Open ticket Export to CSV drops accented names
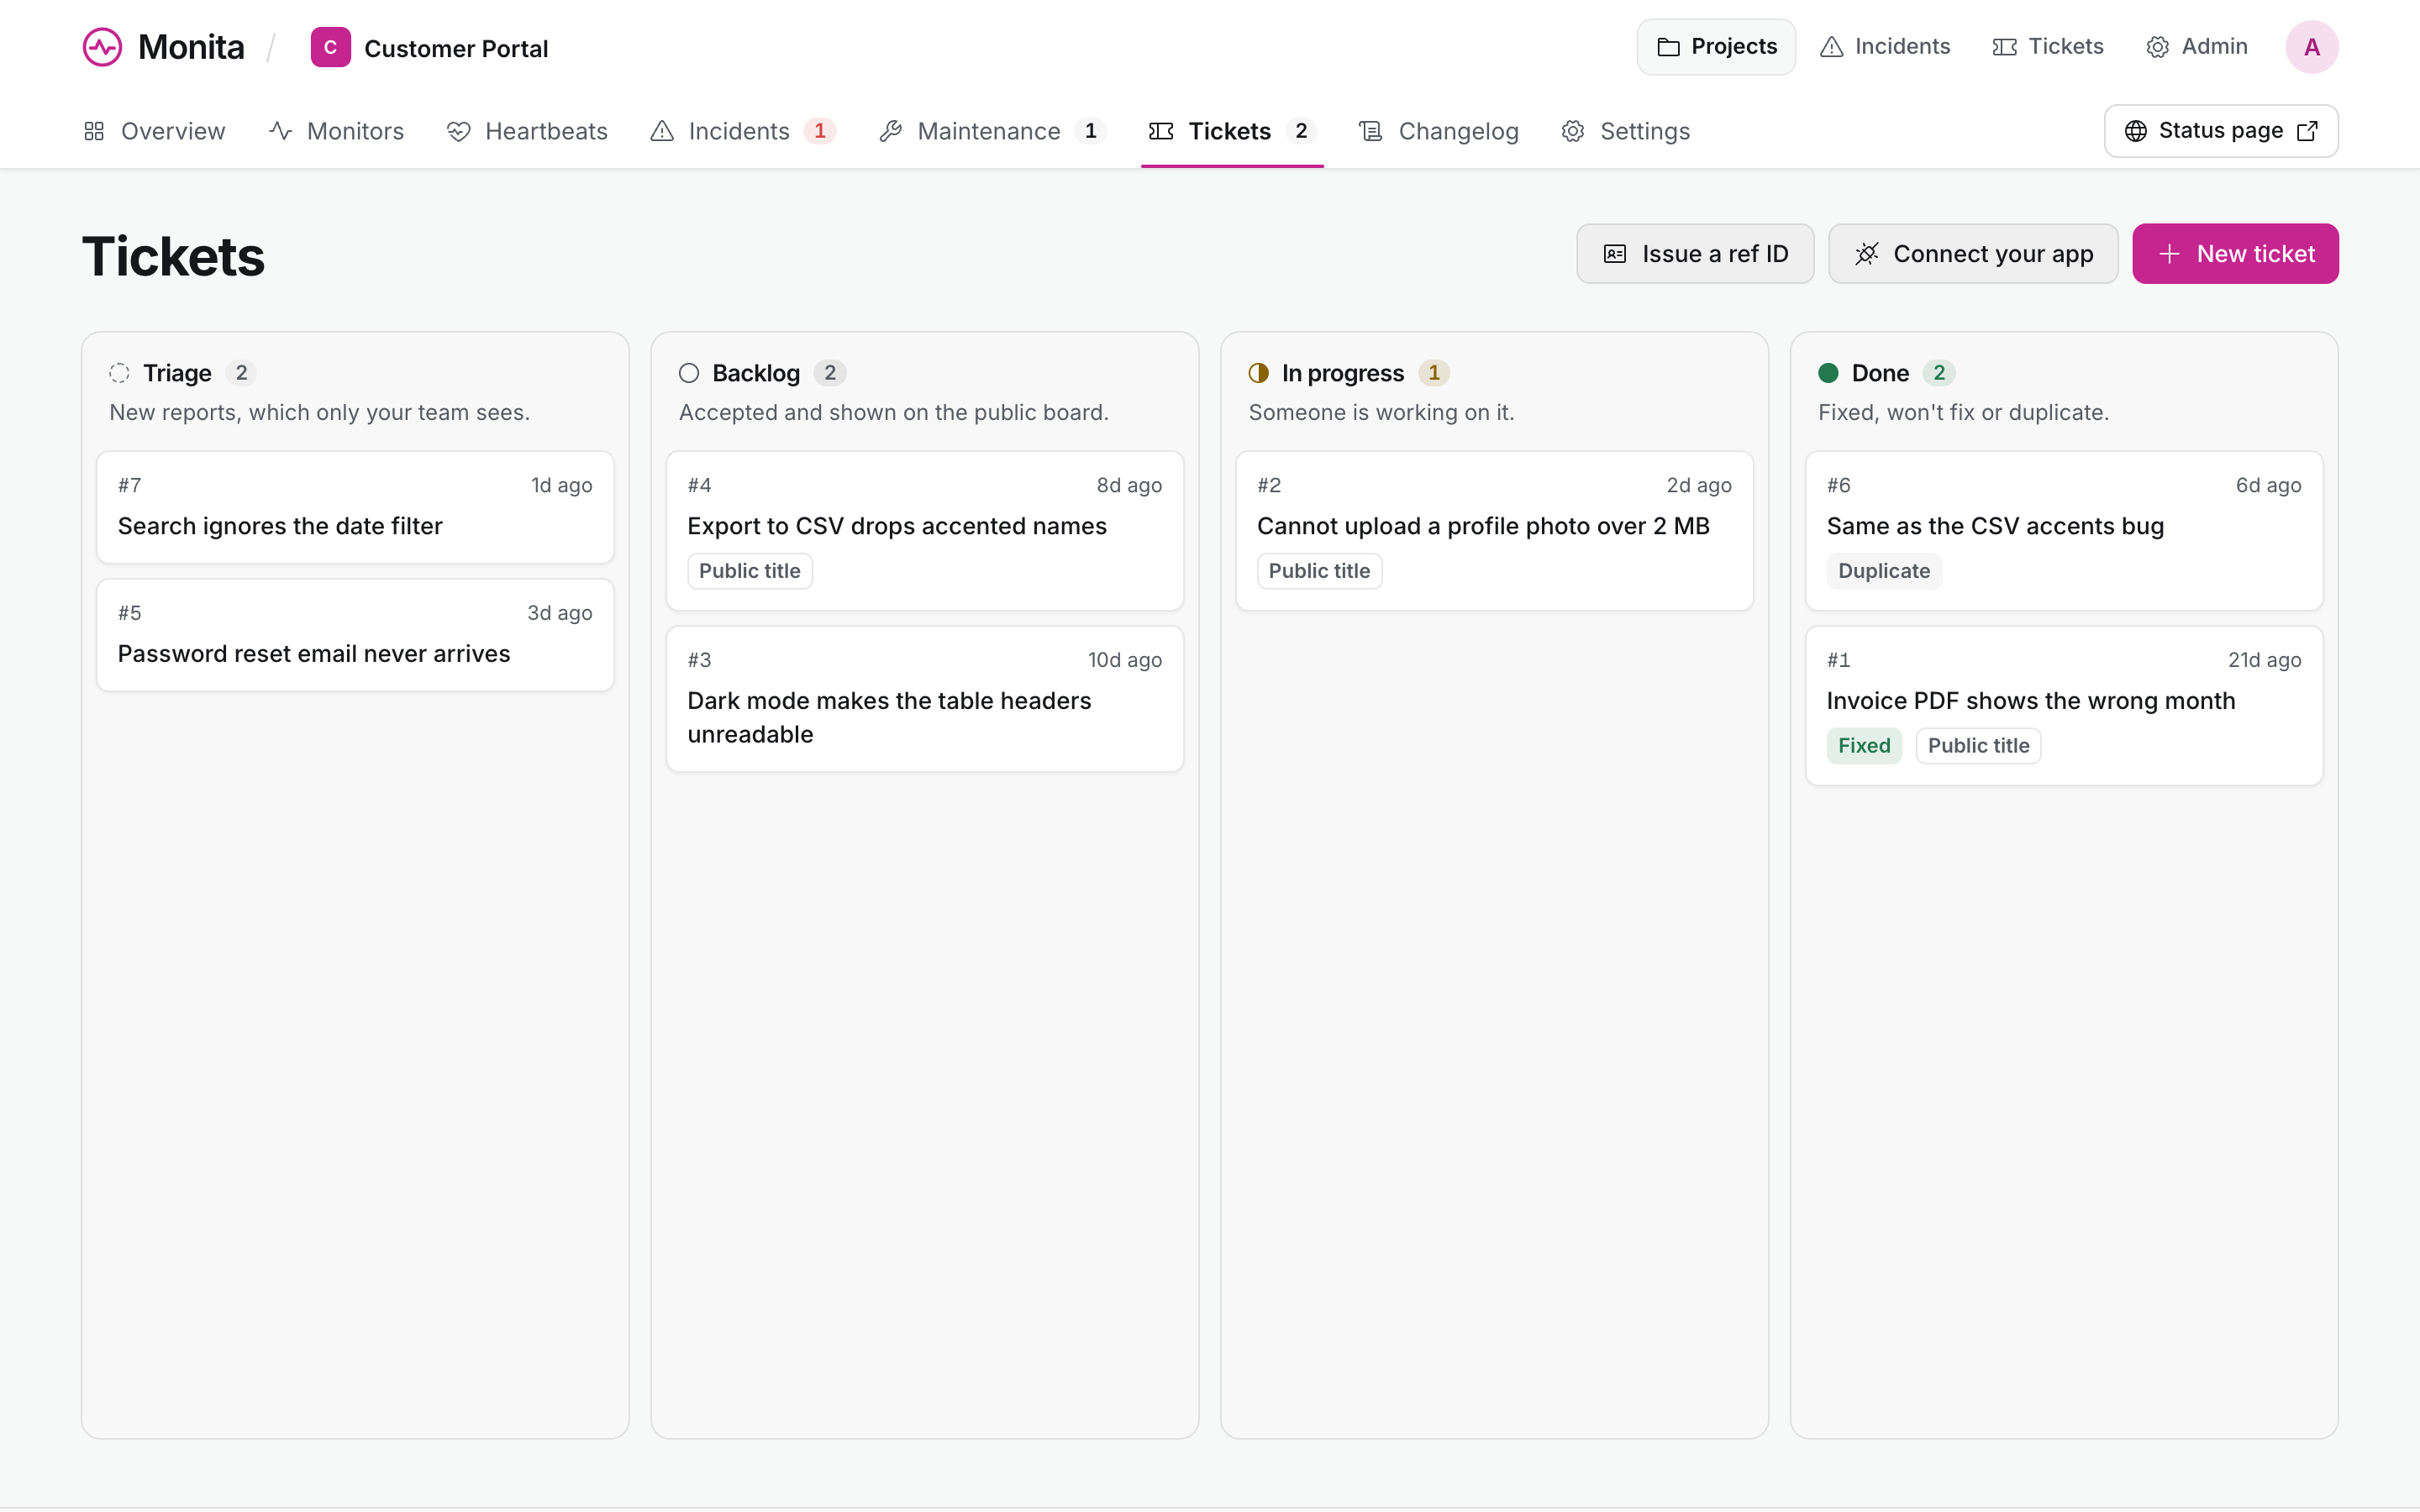2420x1512 pixels. click(925, 531)
